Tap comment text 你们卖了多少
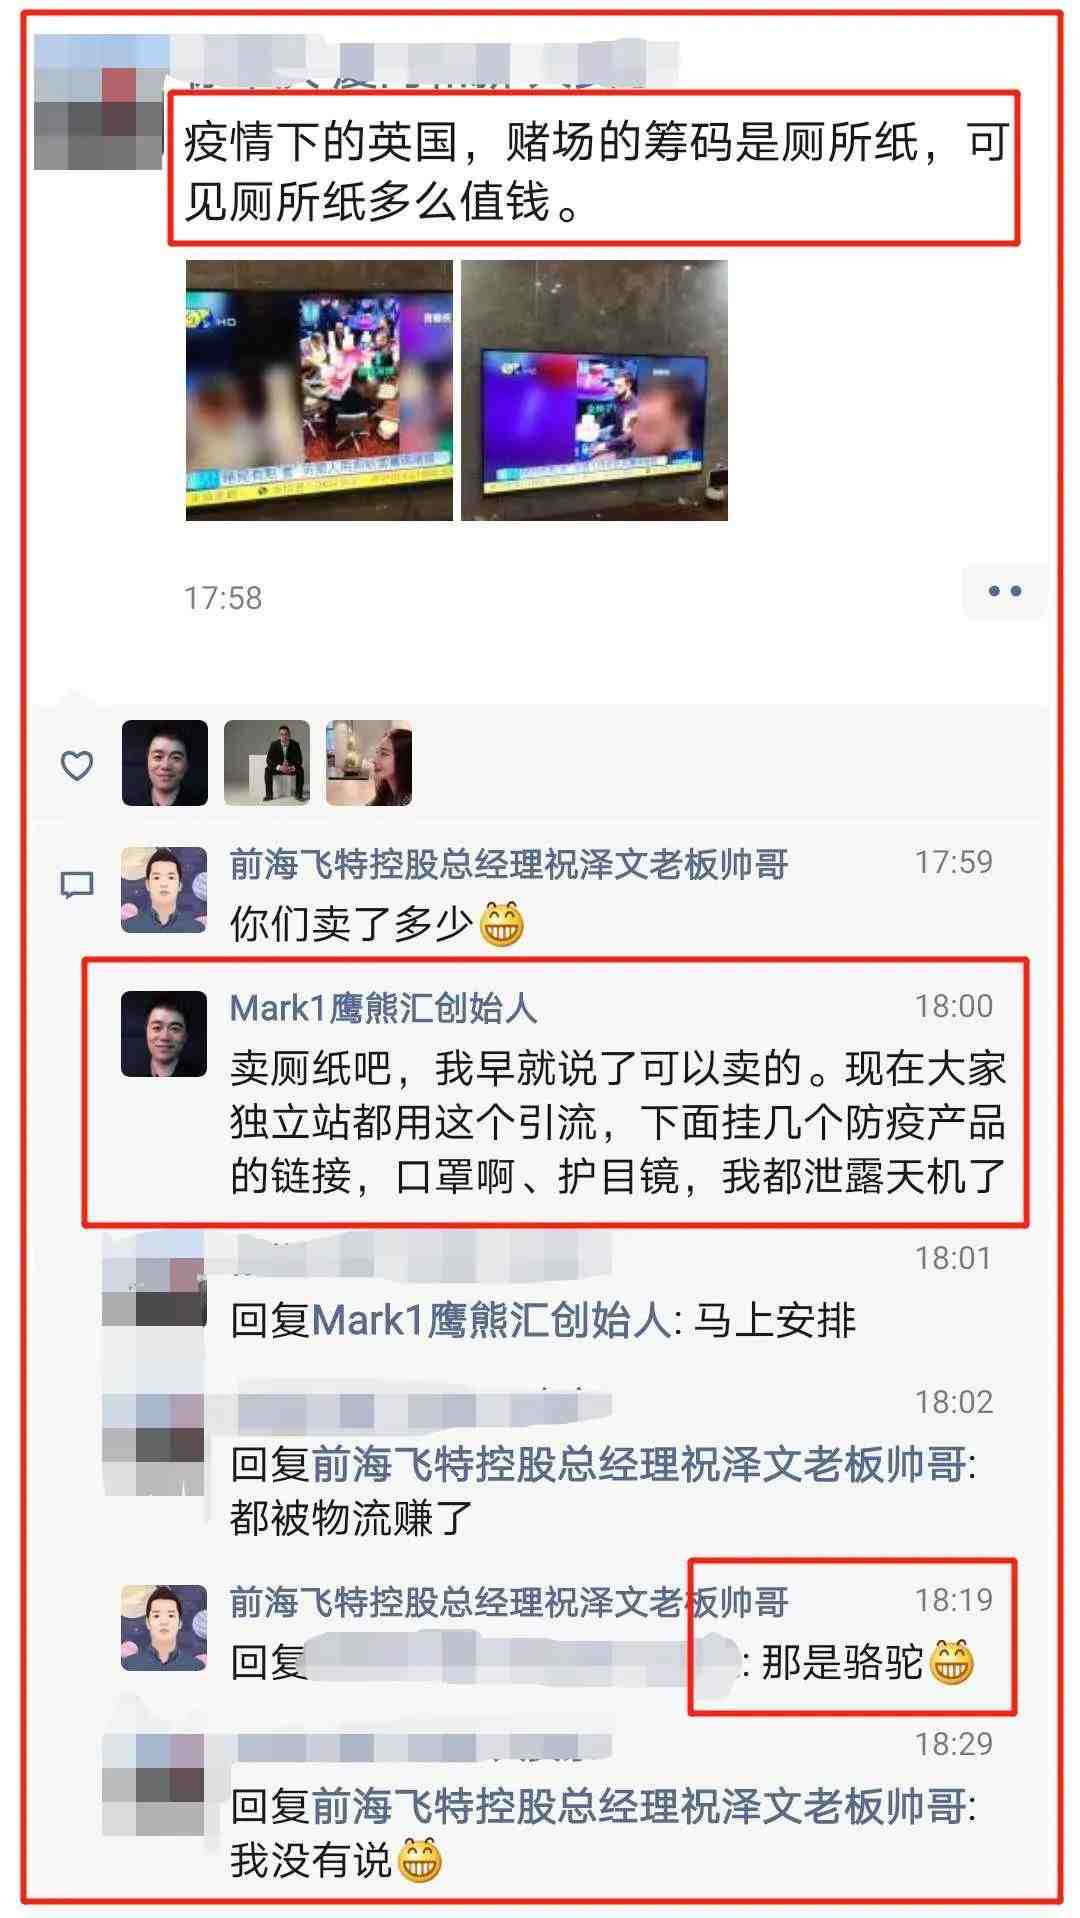The width and height of the screenshot is (1080, 1918). [x=377, y=923]
